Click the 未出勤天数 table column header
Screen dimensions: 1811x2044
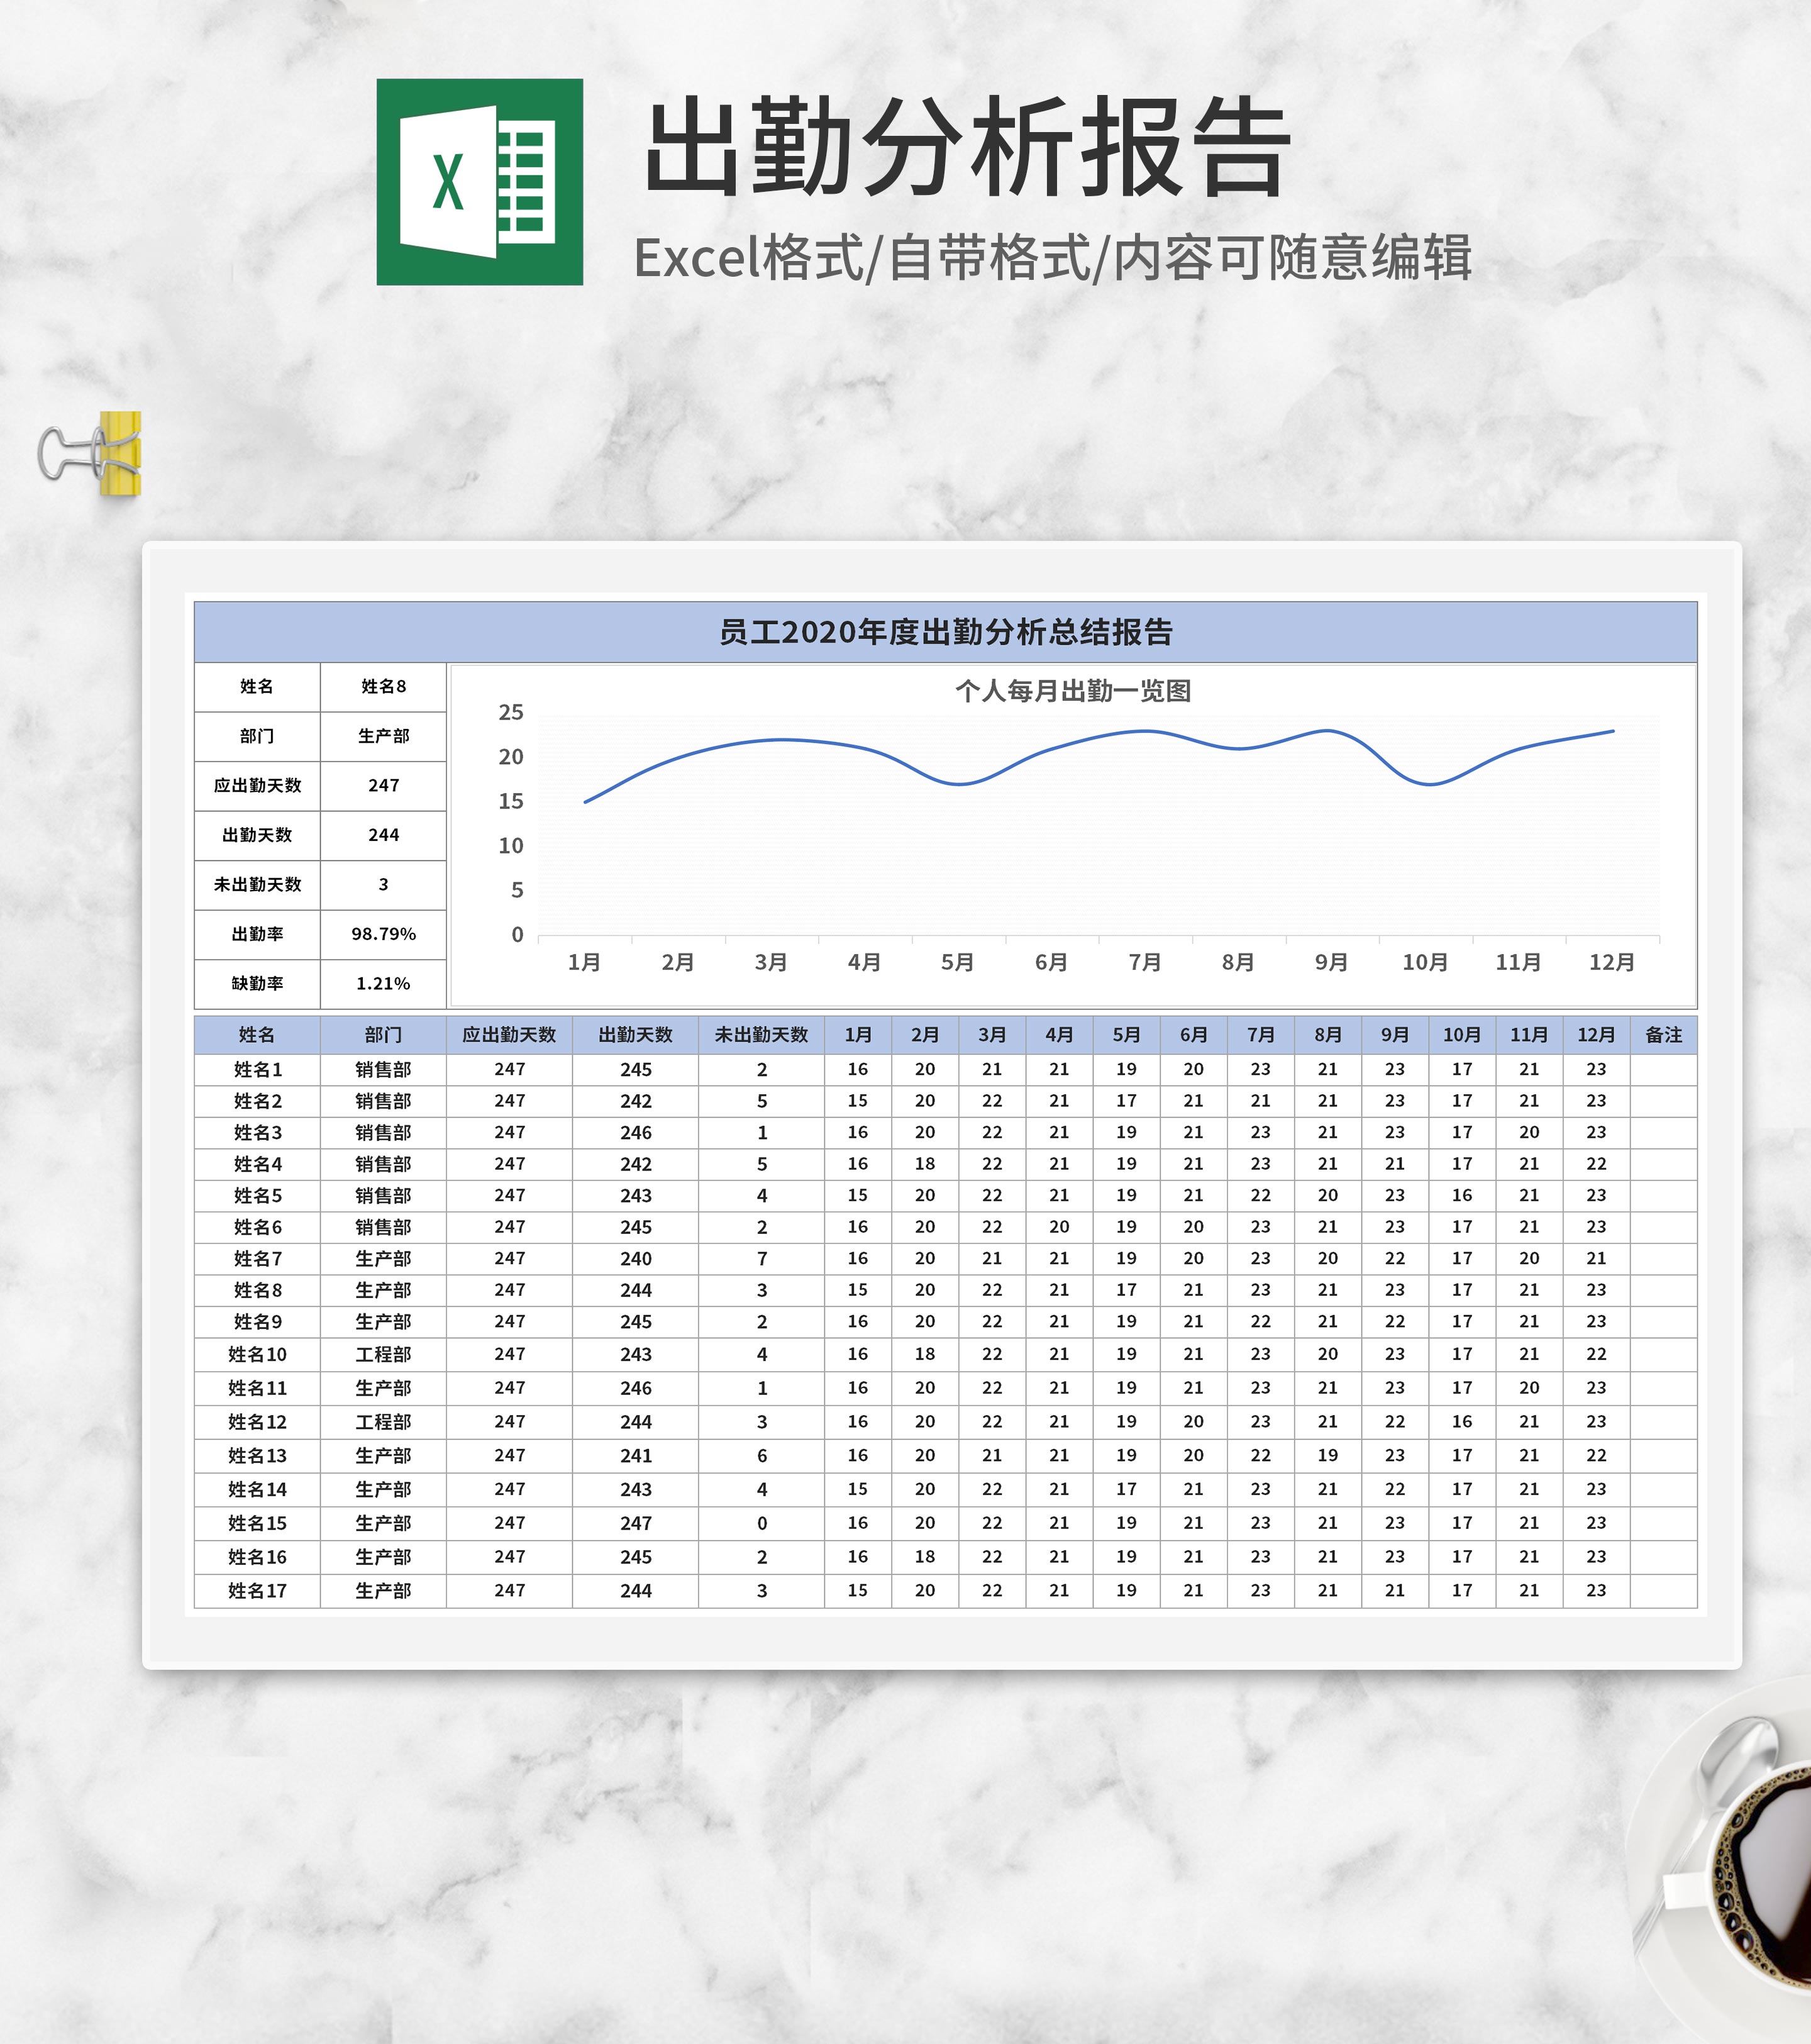[761, 1035]
